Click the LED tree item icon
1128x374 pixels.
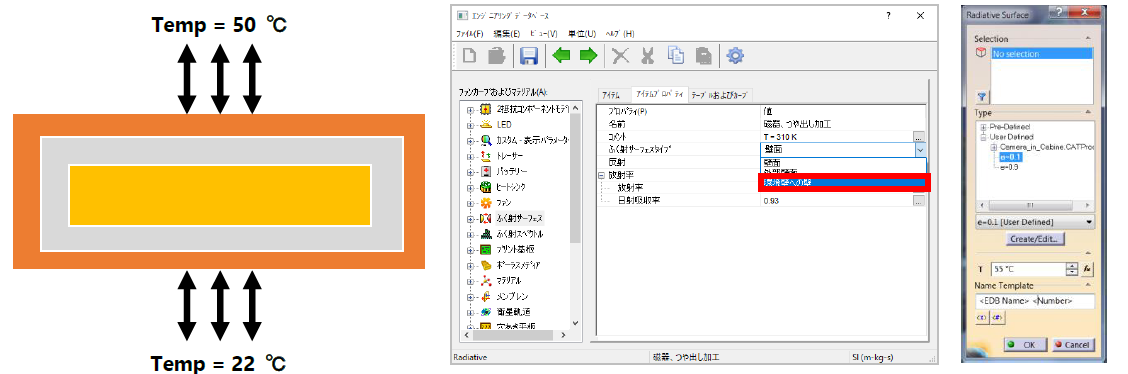coord(486,124)
